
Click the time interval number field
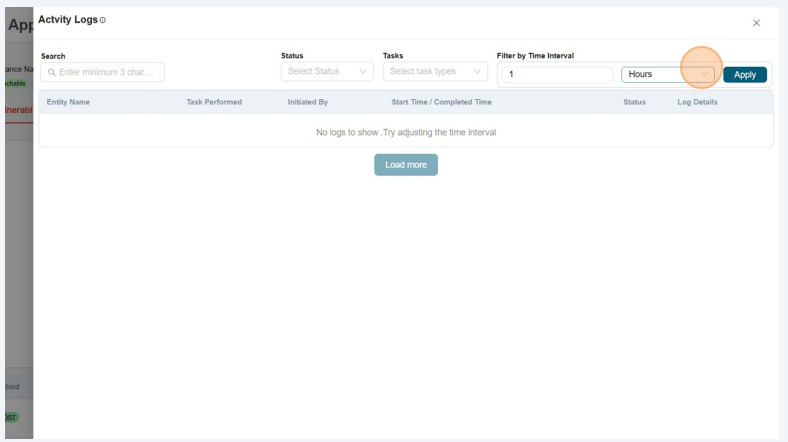point(557,74)
